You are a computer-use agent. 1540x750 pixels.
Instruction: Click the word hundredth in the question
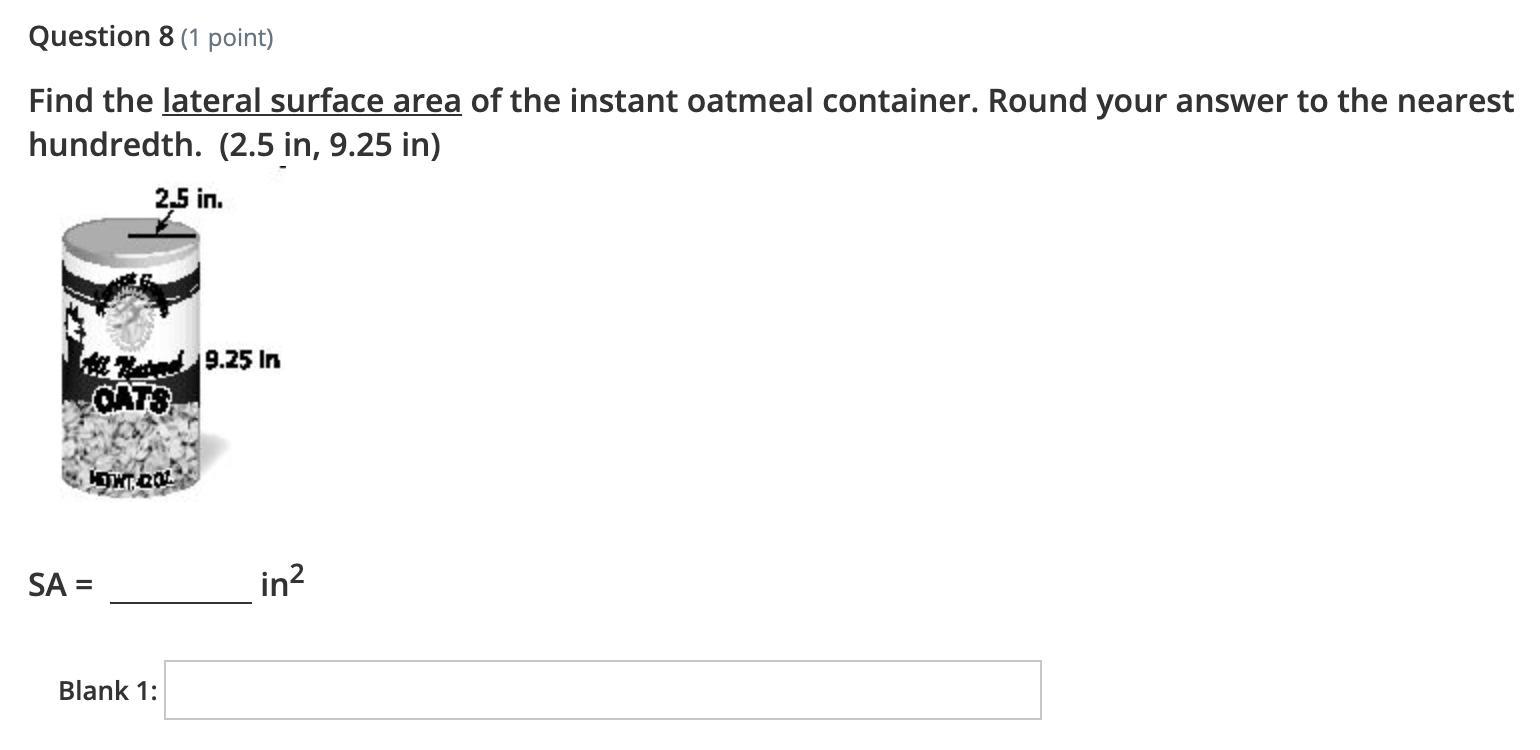(115, 146)
